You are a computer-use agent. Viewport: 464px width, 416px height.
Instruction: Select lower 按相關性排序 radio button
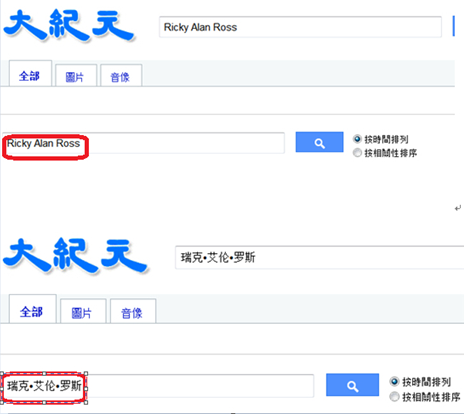coord(394,397)
